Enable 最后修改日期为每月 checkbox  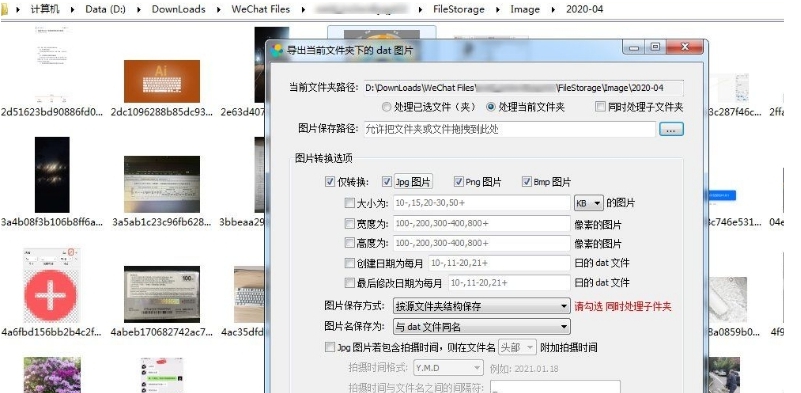point(349,283)
